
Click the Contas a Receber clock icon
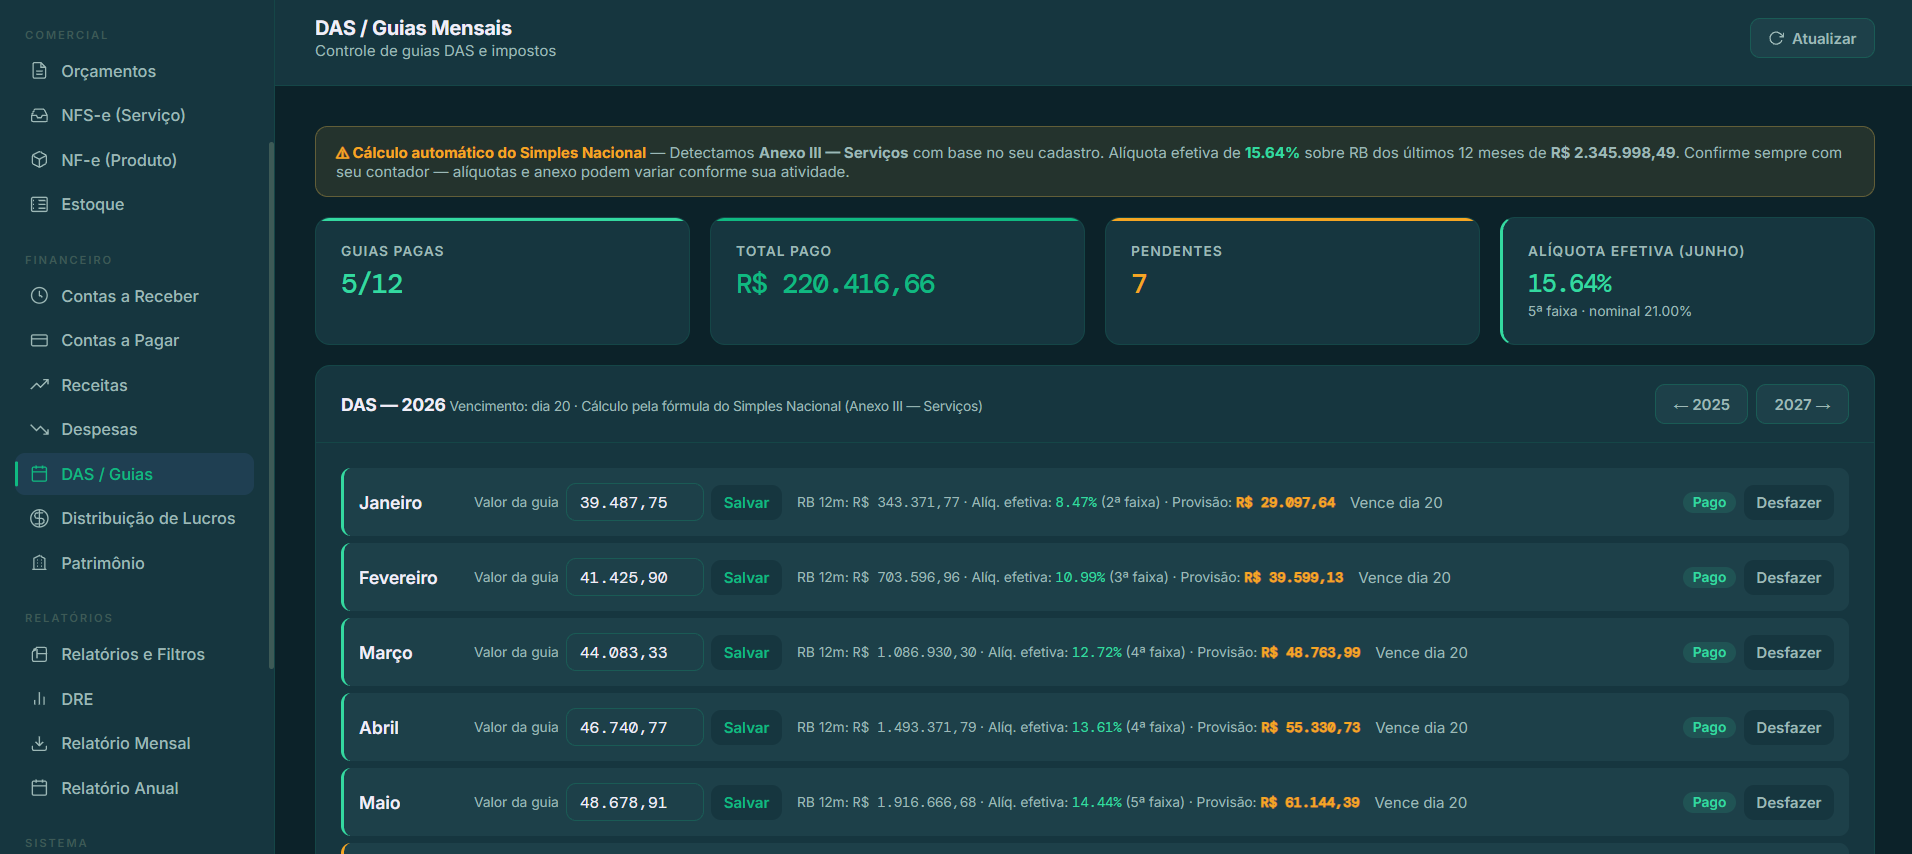click(39, 296)
